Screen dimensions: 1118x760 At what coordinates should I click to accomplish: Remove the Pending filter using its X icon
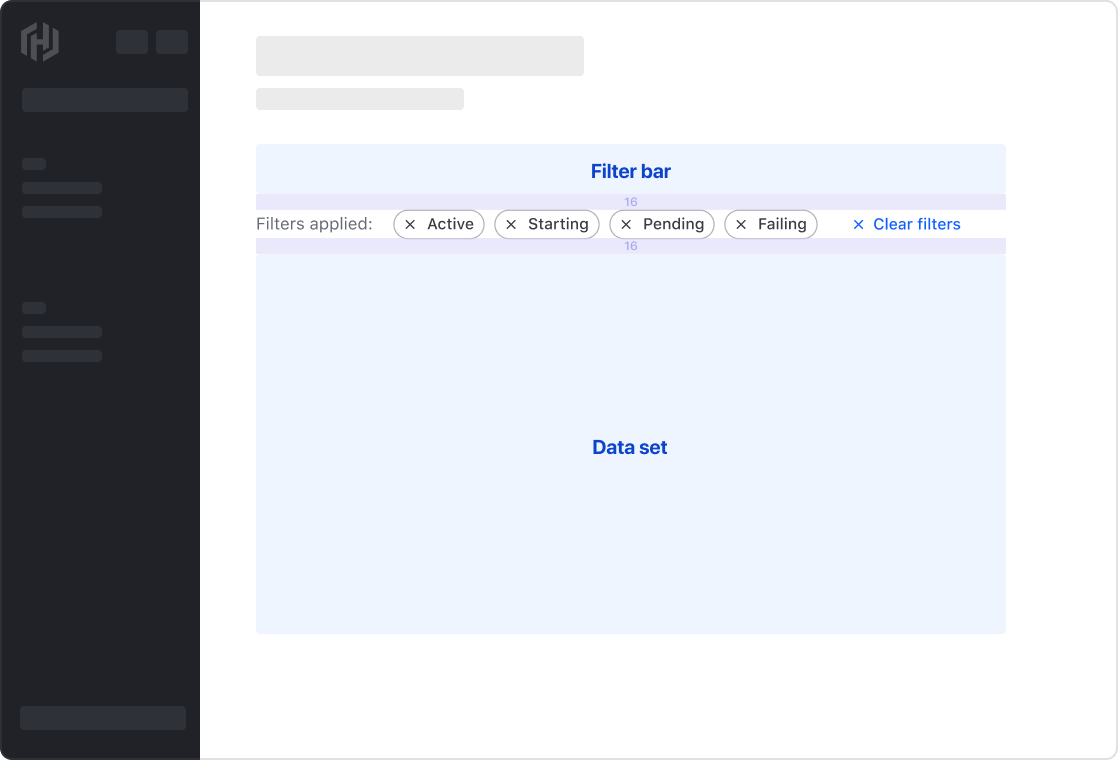[x=626, y=224]
